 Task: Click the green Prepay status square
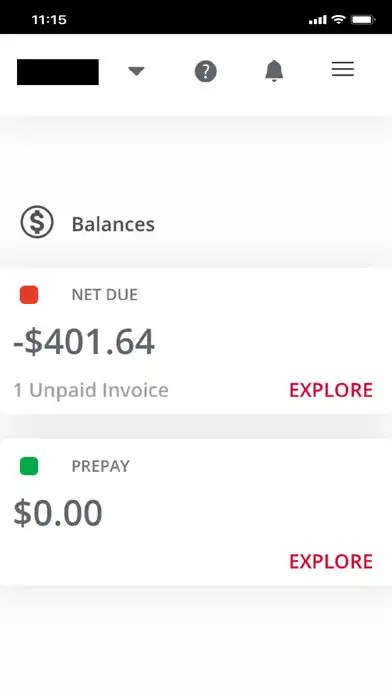[29, 466]
